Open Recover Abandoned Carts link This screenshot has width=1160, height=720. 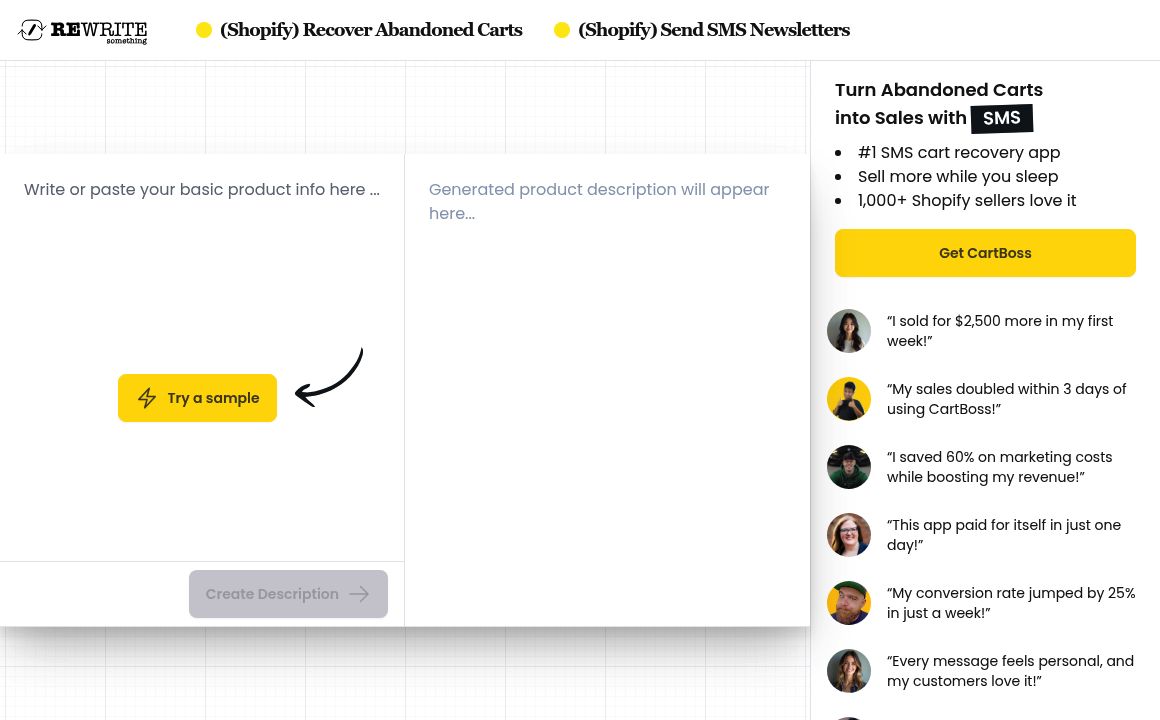(x=371, y=31)
